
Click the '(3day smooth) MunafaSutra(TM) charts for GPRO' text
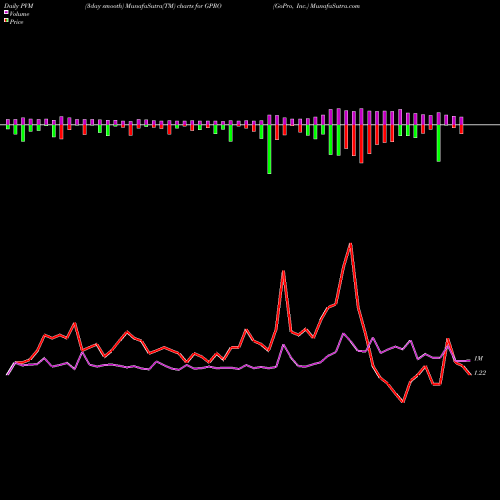pyautogui.click(x=153, y=6)
